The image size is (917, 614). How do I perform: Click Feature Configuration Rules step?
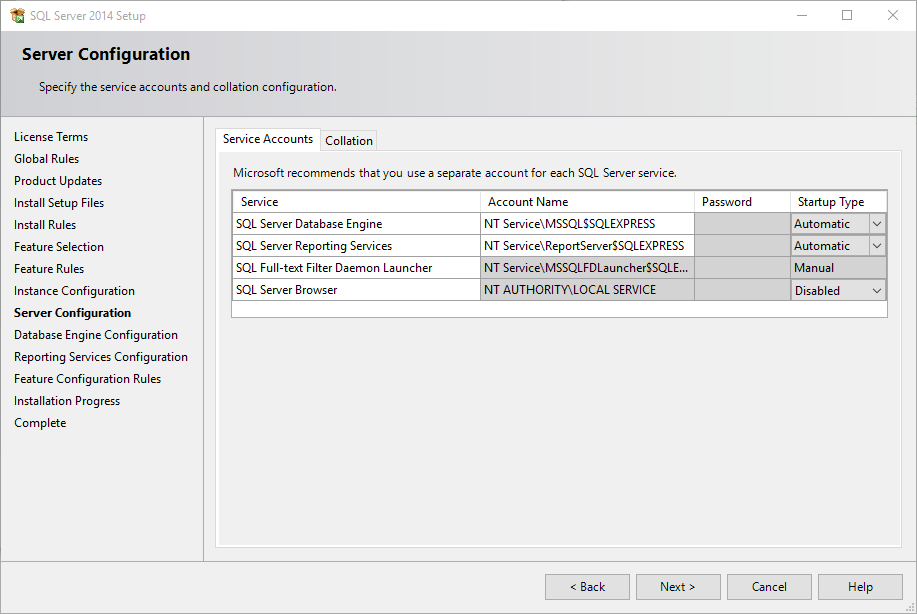(88, 379)
